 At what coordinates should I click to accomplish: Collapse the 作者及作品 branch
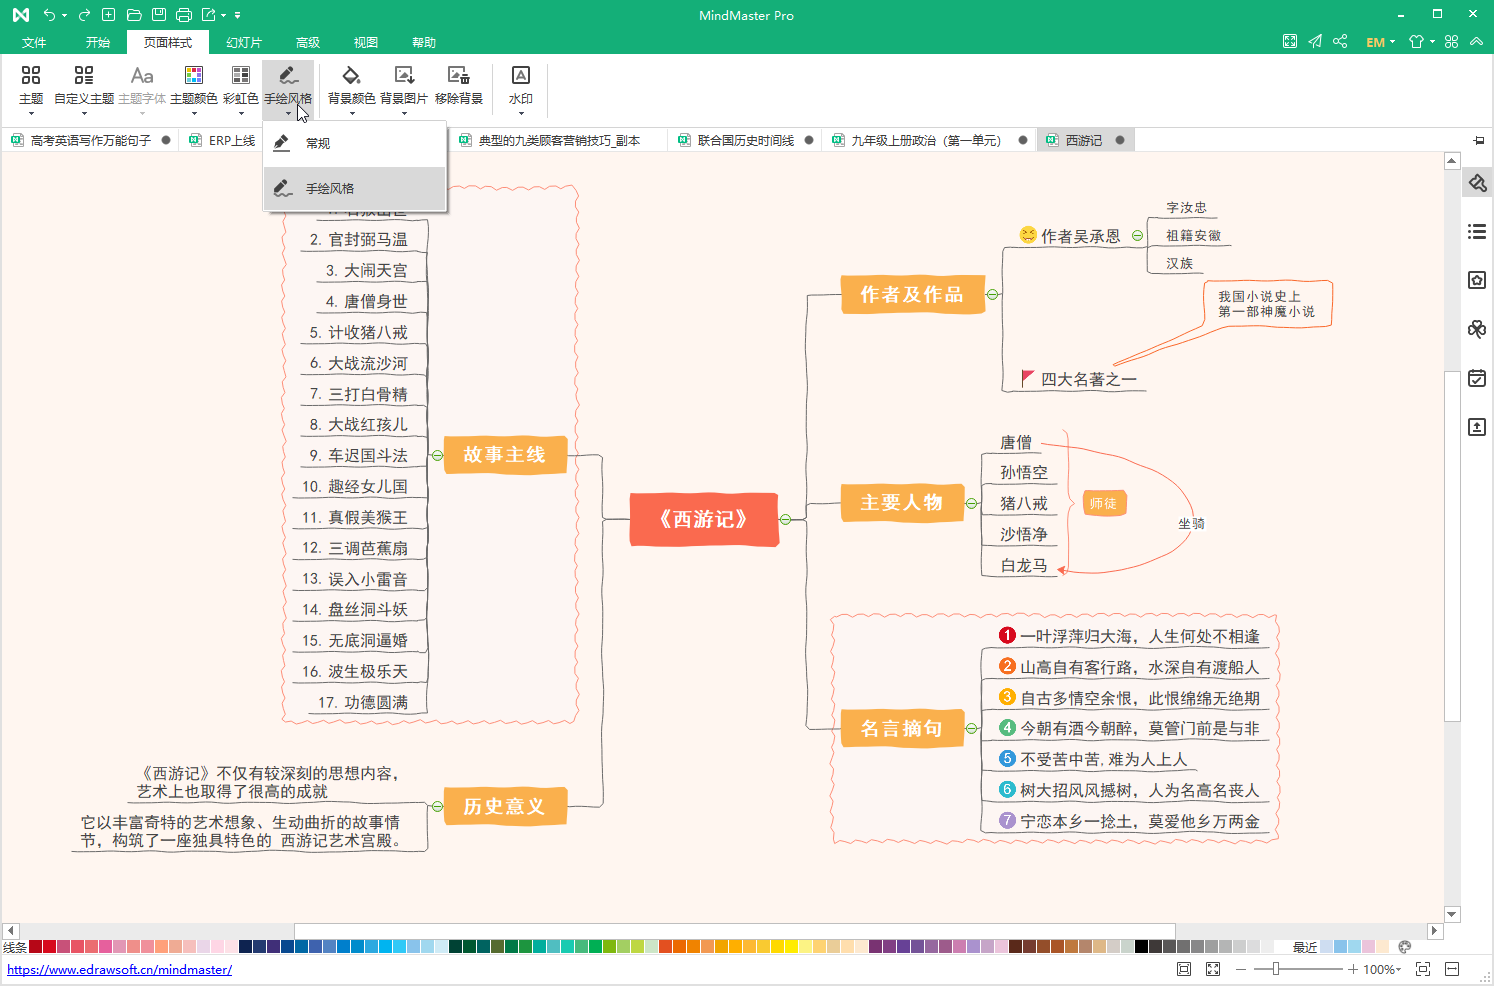[993, 294]
